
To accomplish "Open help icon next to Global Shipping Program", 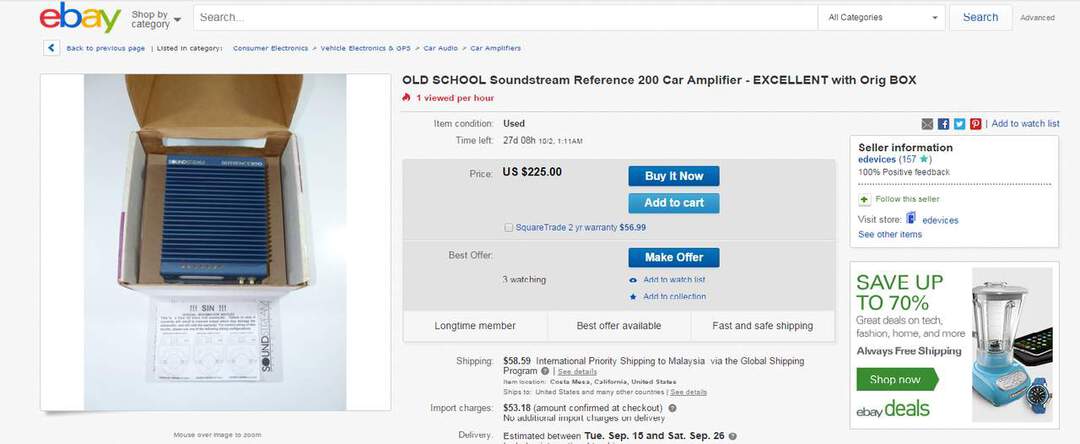I will (545, 371).
